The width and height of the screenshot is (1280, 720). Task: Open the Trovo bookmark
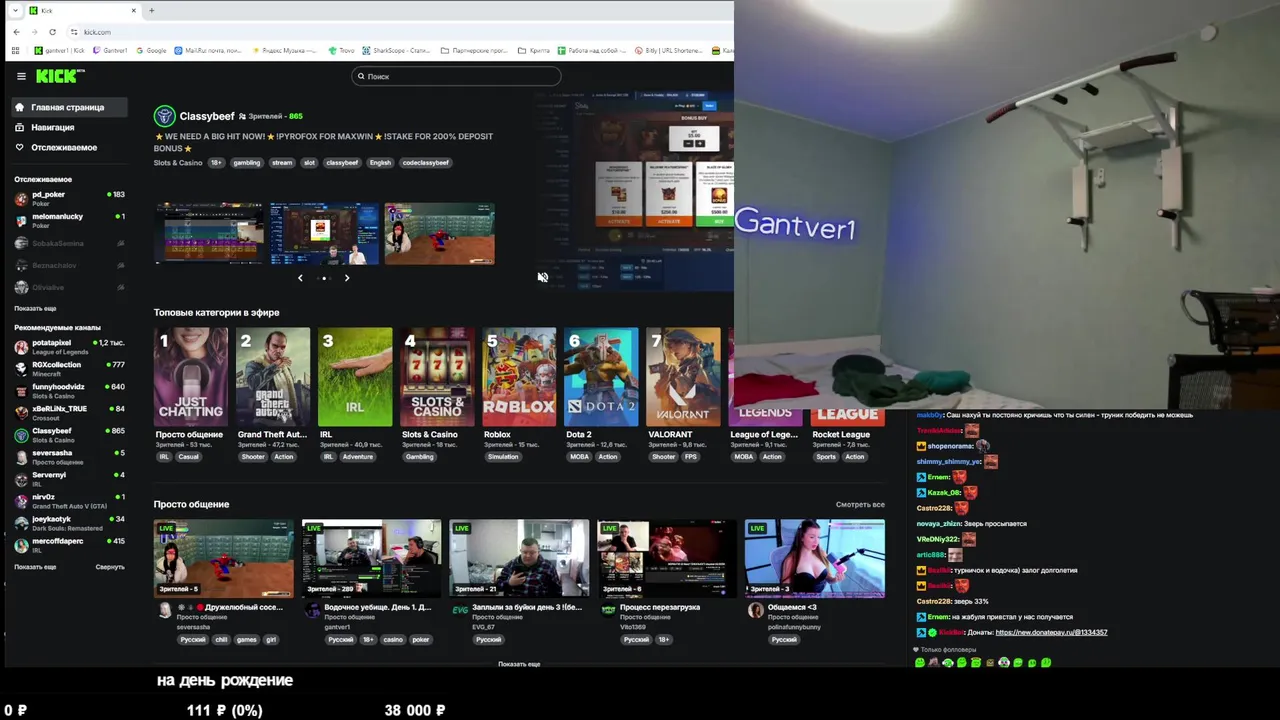point(342,50)
